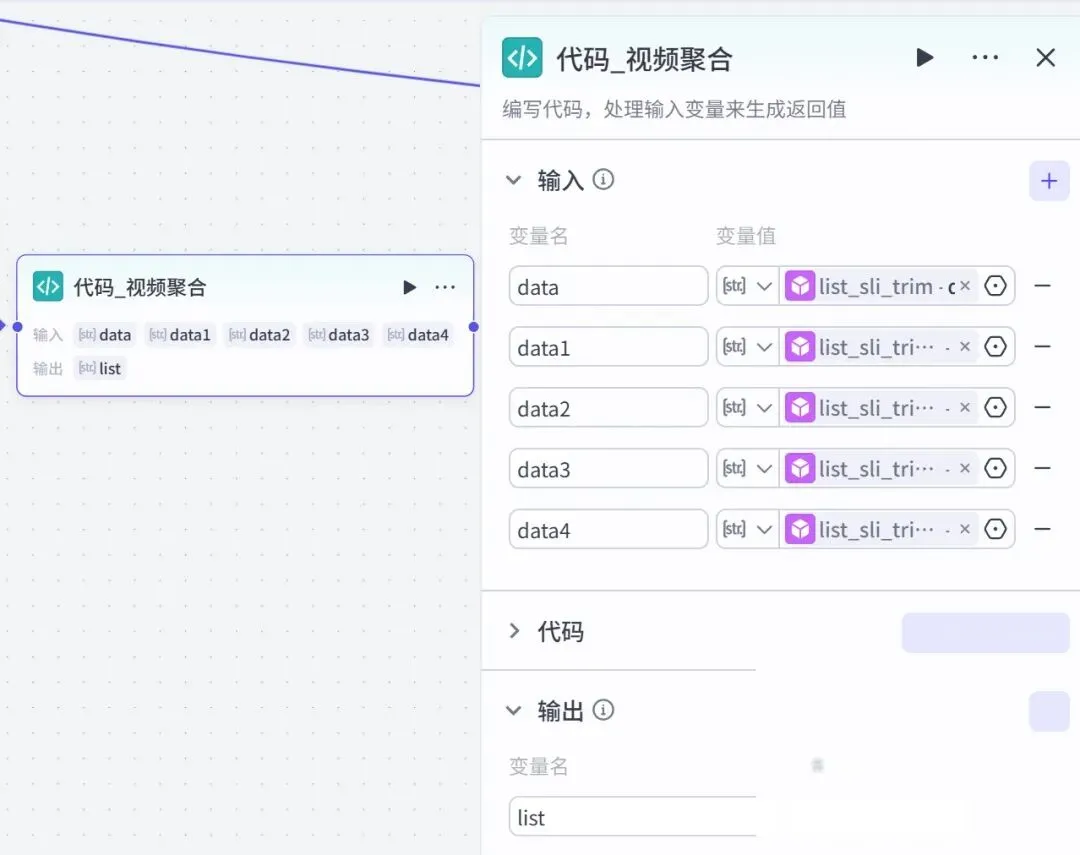Remove the data input row
This screenshot has height=855, width=1080.
pos(1043,286)
